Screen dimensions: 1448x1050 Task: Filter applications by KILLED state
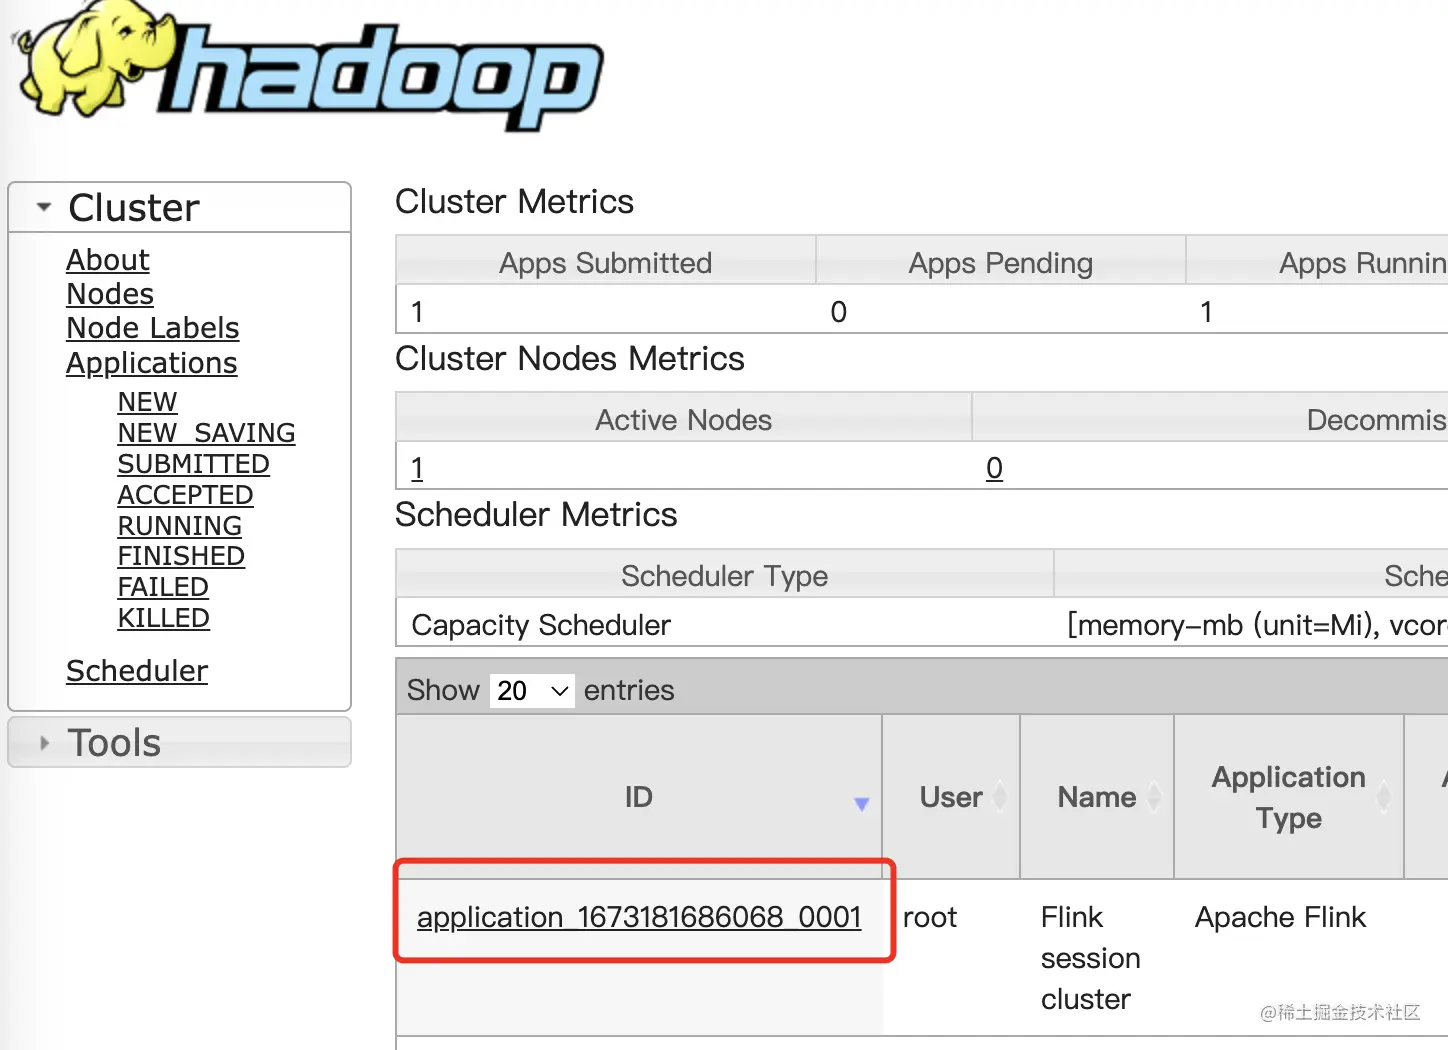[163, 618]
